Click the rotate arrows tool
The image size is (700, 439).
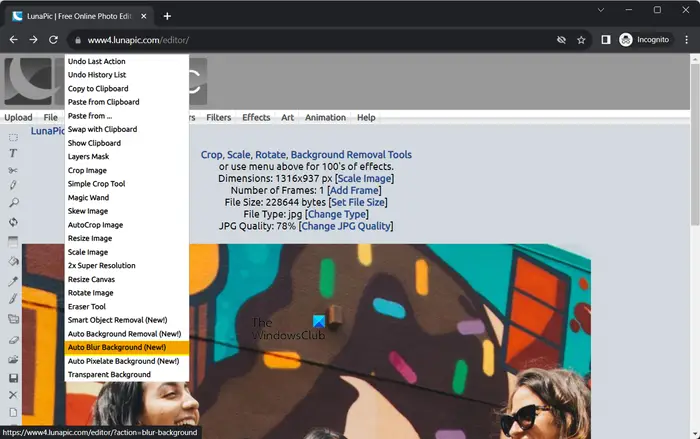click(x=13, y=222)
